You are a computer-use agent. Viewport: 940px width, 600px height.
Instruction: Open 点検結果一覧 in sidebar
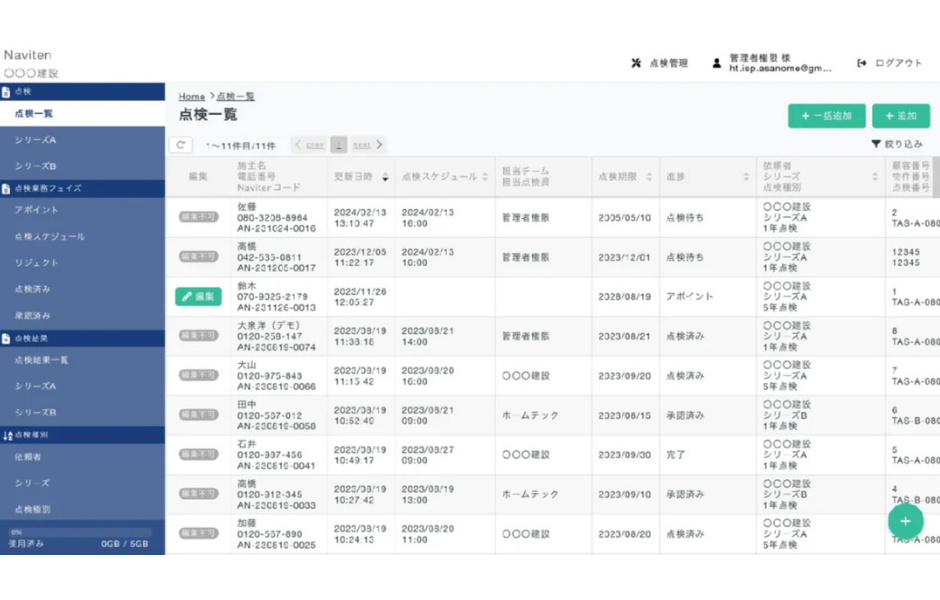(82, 360)
